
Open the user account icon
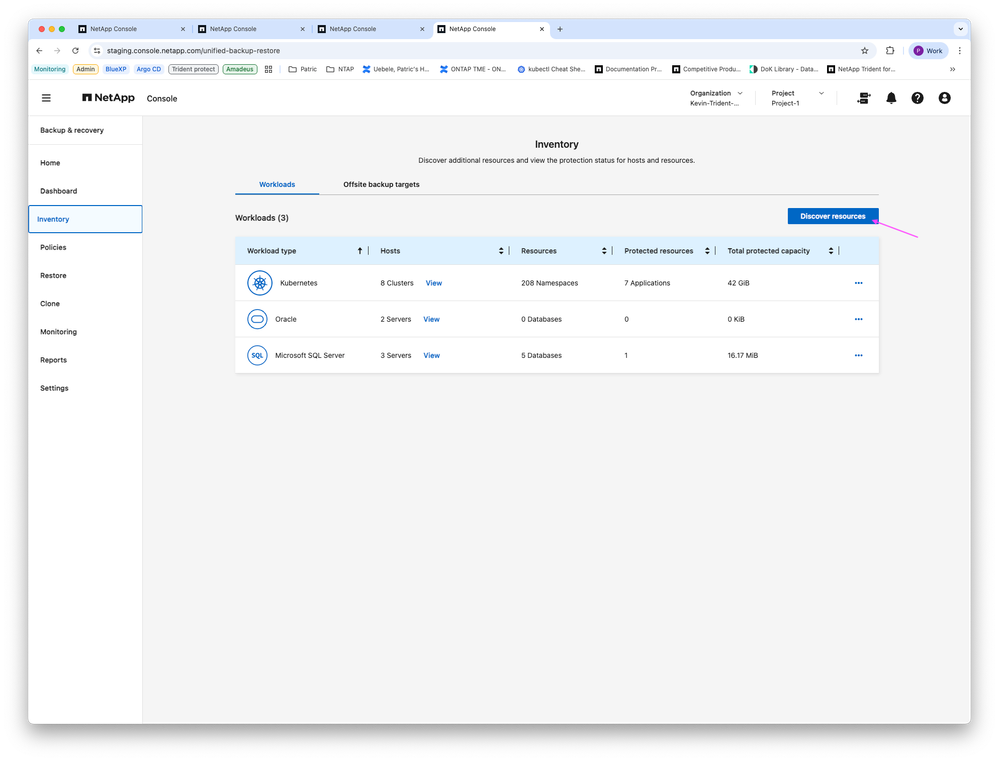point(944,98)
